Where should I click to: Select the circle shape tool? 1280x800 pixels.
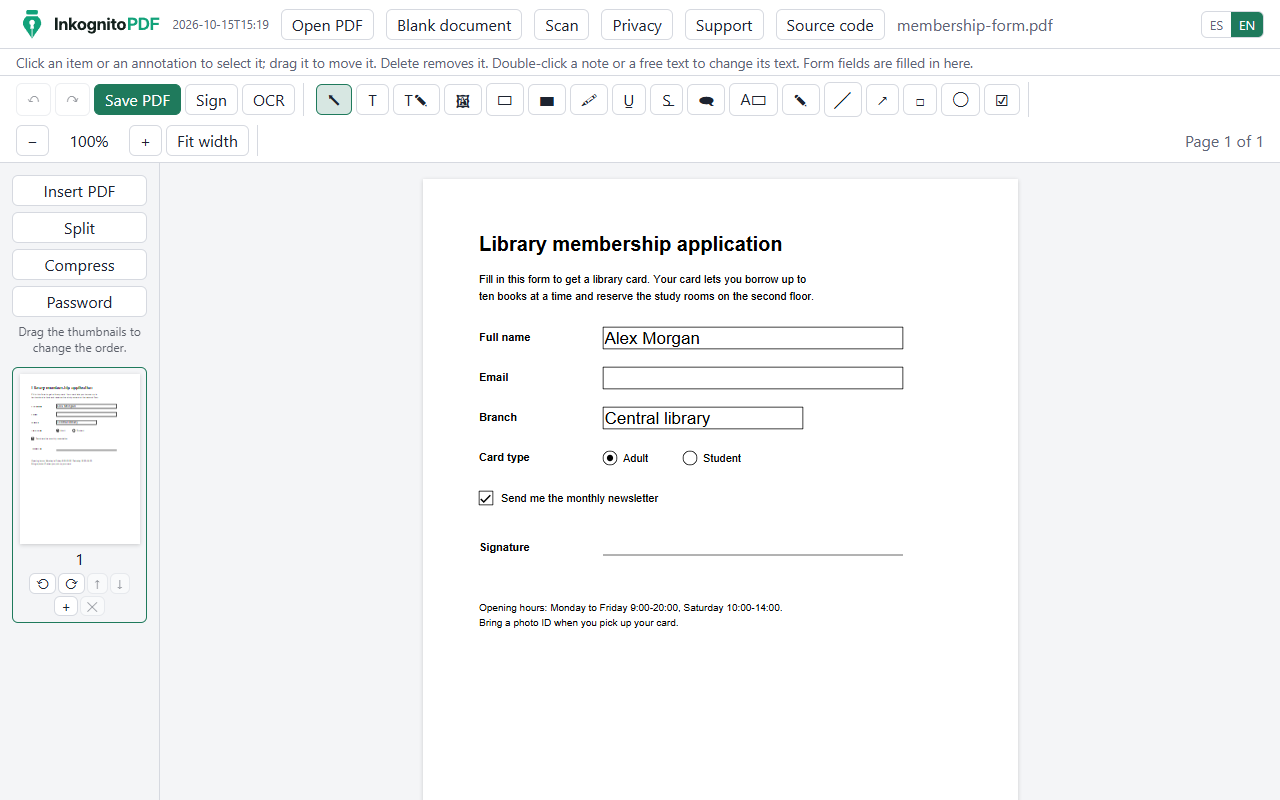click(x=960, y=100)
